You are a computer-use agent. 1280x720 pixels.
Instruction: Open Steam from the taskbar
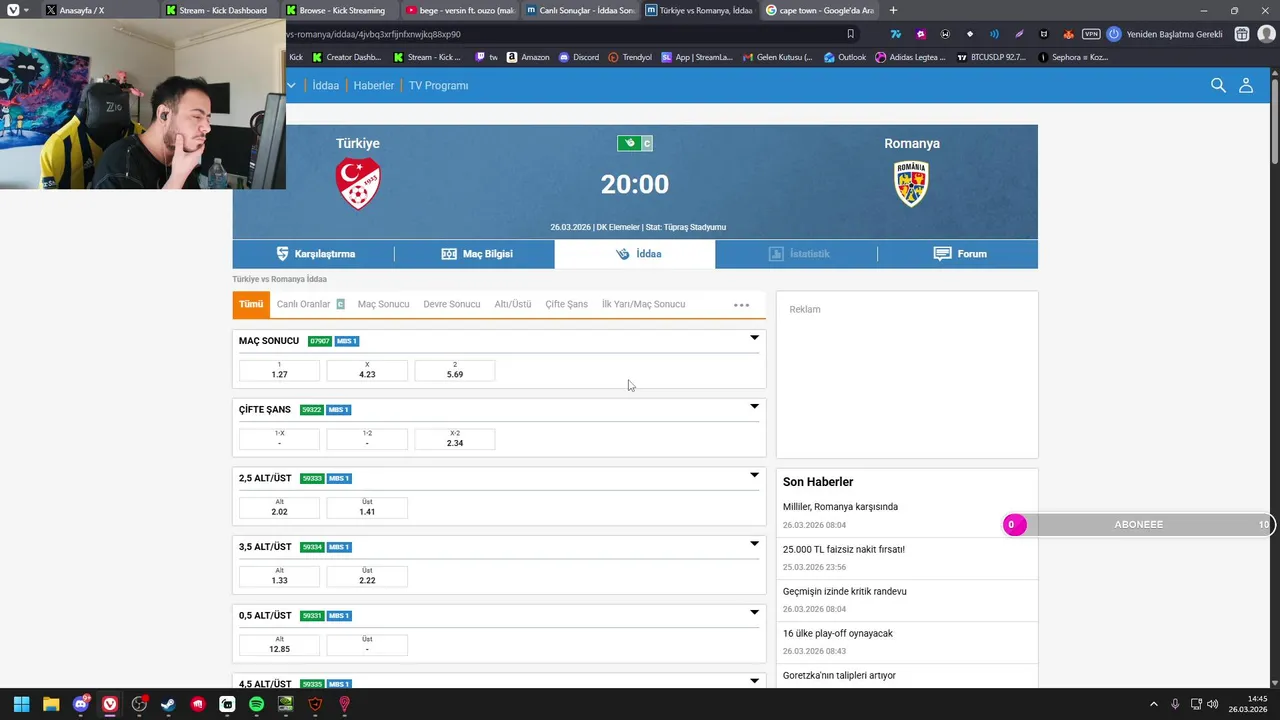click(168, 704)
